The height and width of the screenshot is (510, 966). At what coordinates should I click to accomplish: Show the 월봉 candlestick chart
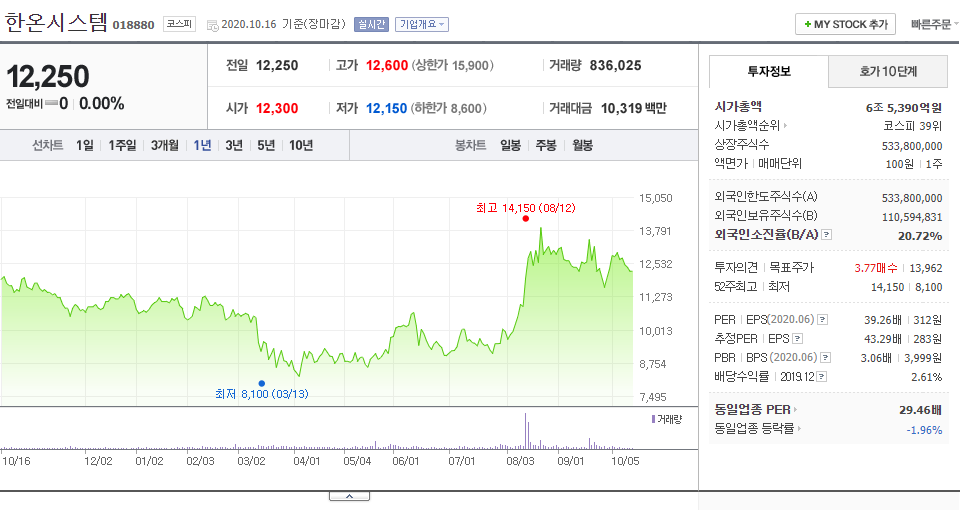tap(582, 145)
